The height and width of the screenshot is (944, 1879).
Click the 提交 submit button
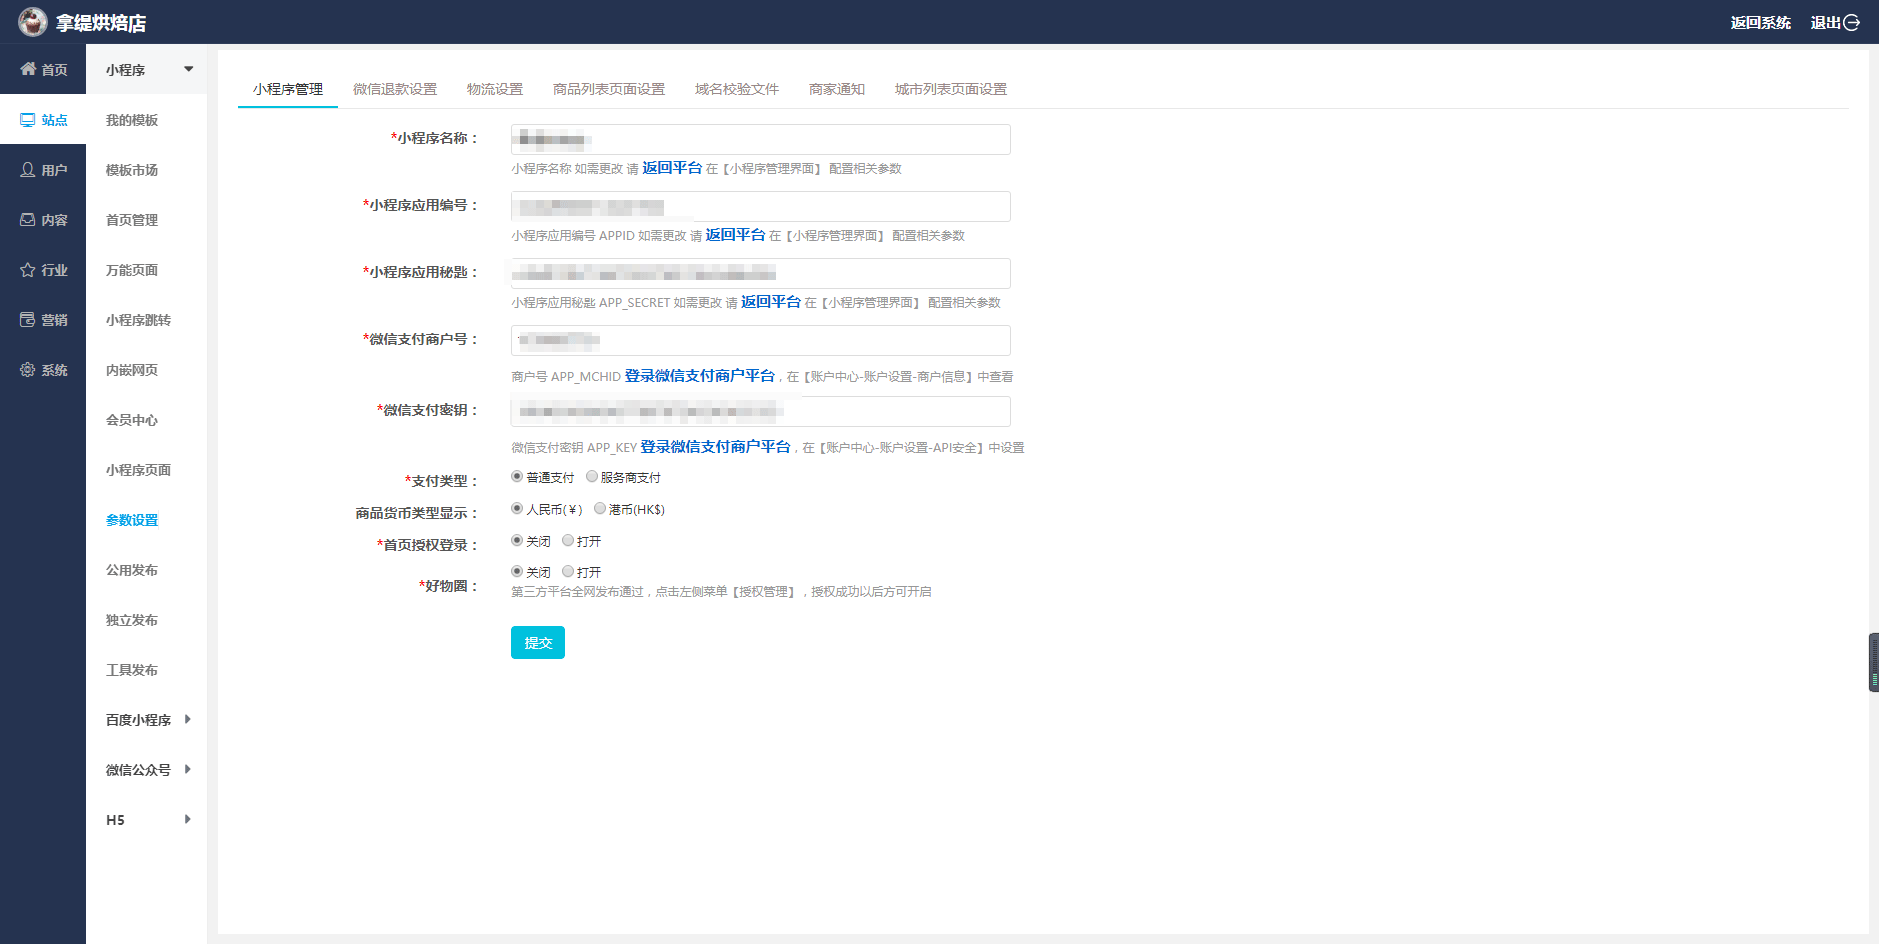click(x=538, y=643)
